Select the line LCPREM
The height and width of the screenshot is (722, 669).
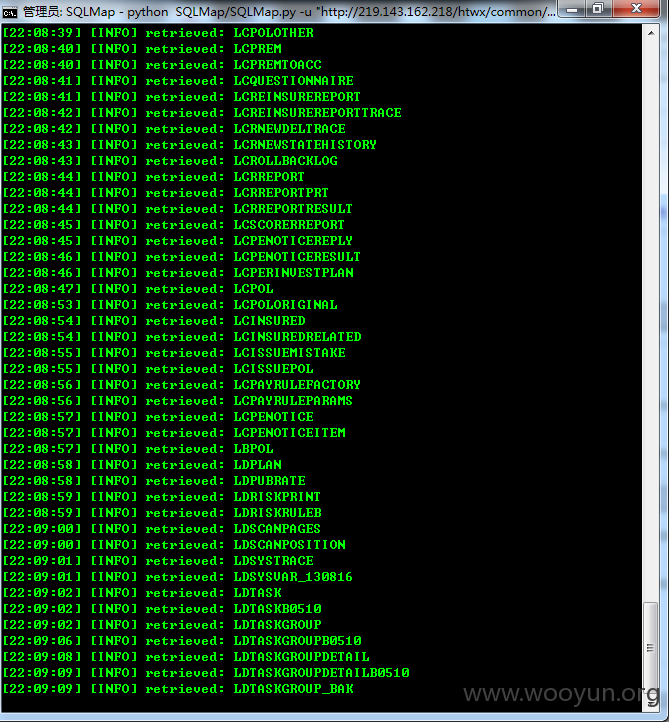click(142, 49)
